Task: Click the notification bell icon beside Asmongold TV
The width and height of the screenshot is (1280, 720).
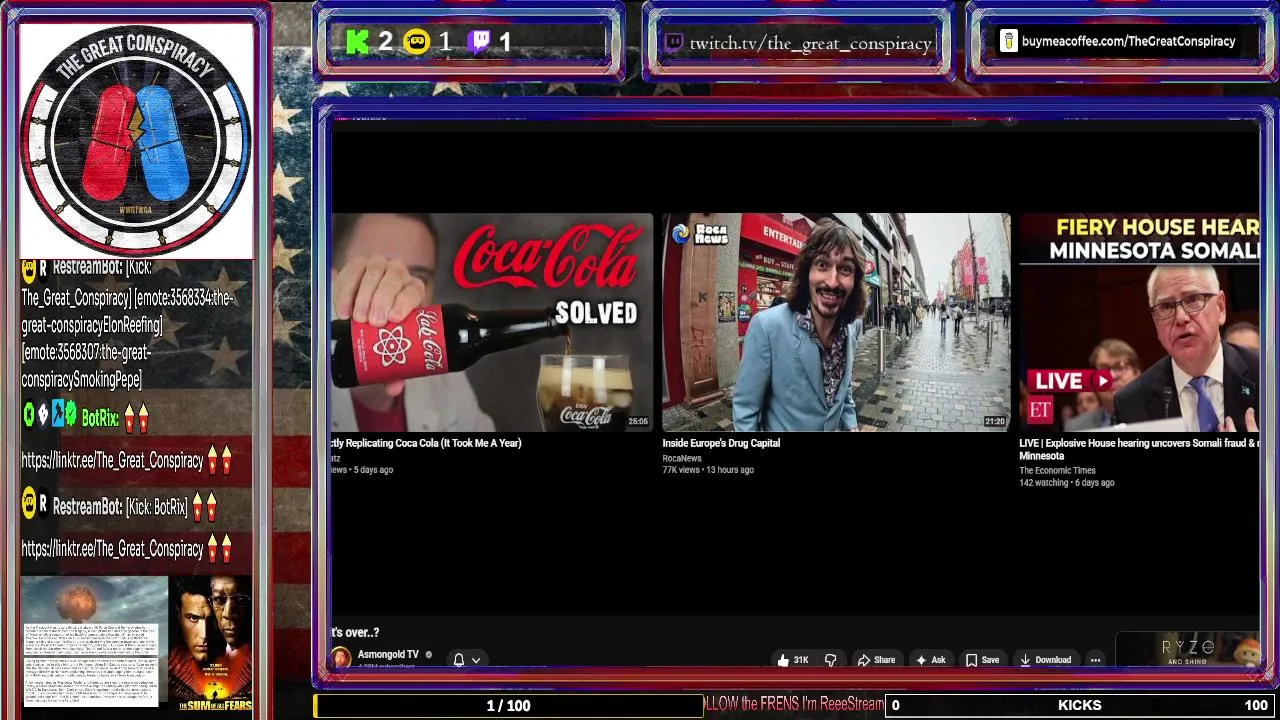Action: point(458,660)
